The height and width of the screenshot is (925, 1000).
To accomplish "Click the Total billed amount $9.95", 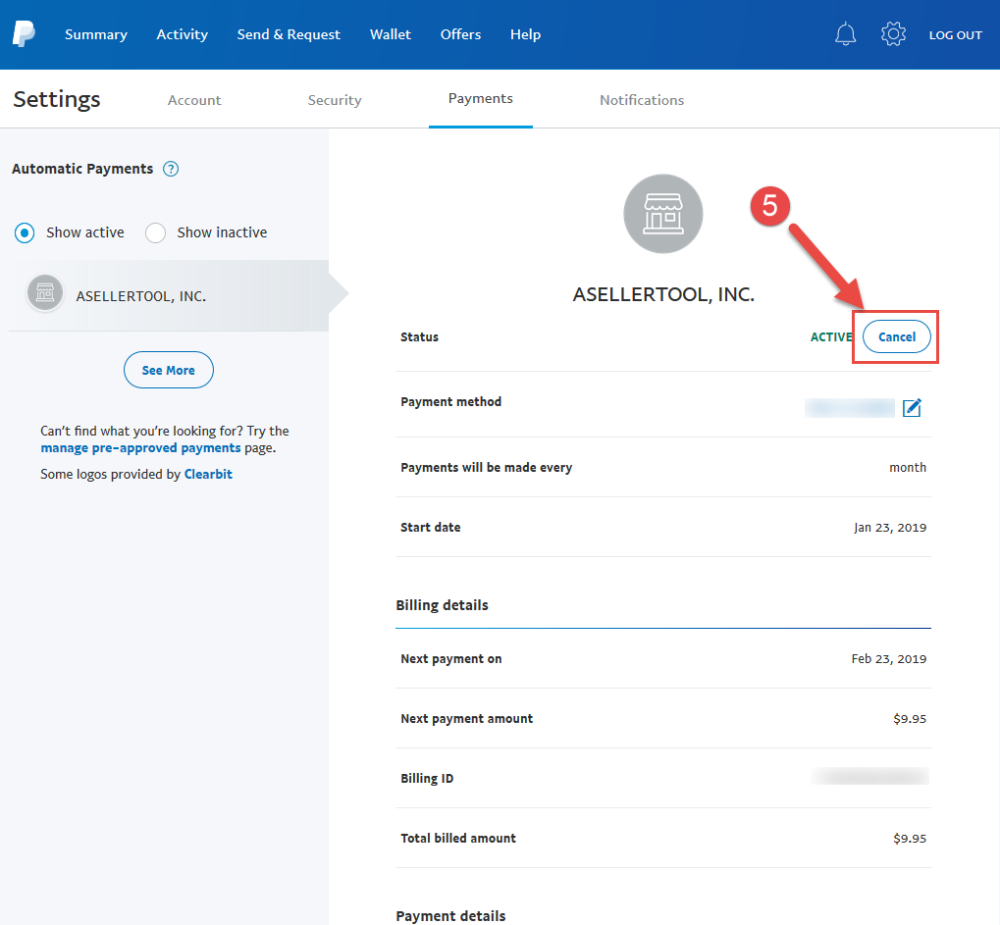I will [909, 839].
